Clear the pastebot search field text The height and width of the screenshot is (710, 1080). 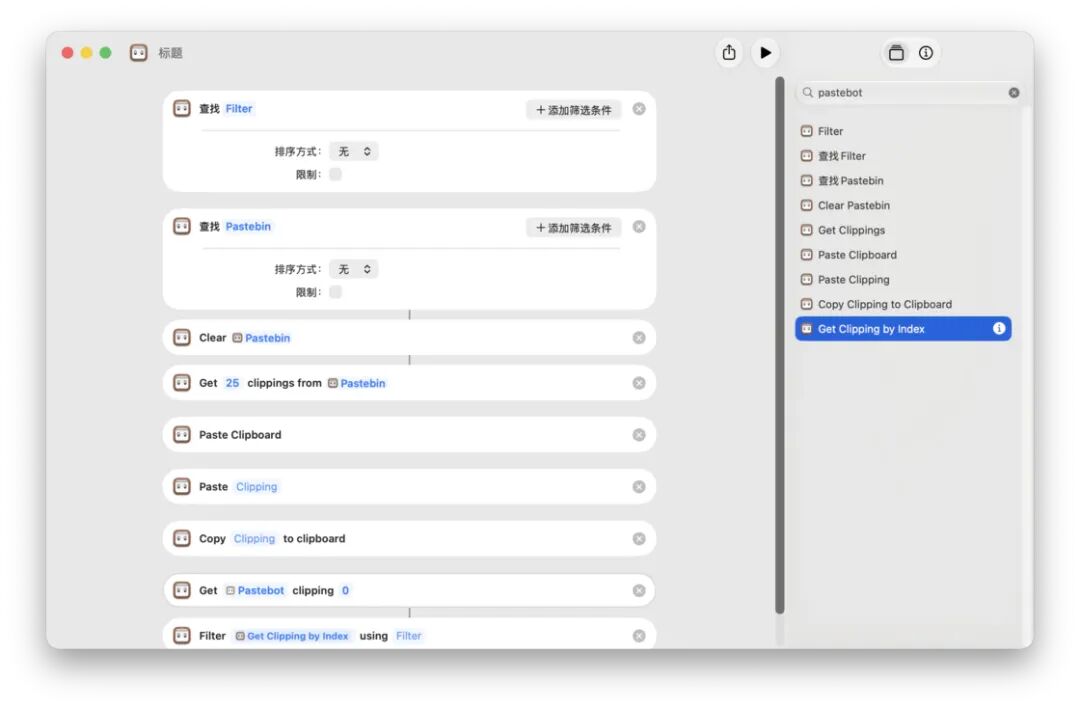[1014, 92]
